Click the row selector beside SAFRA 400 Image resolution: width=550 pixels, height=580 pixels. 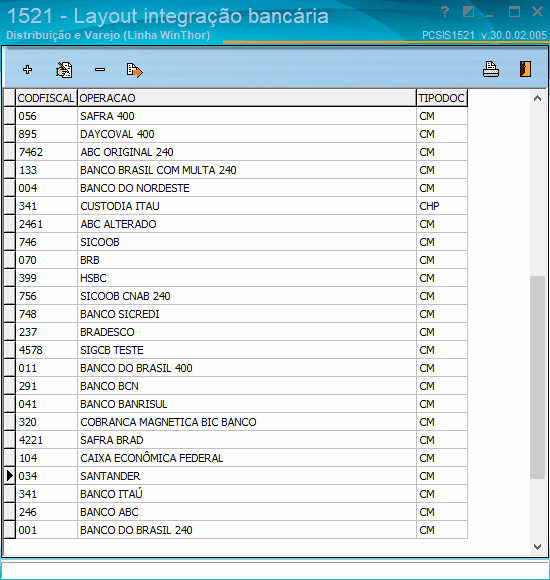pyautogui.click(x=10, y=116)
